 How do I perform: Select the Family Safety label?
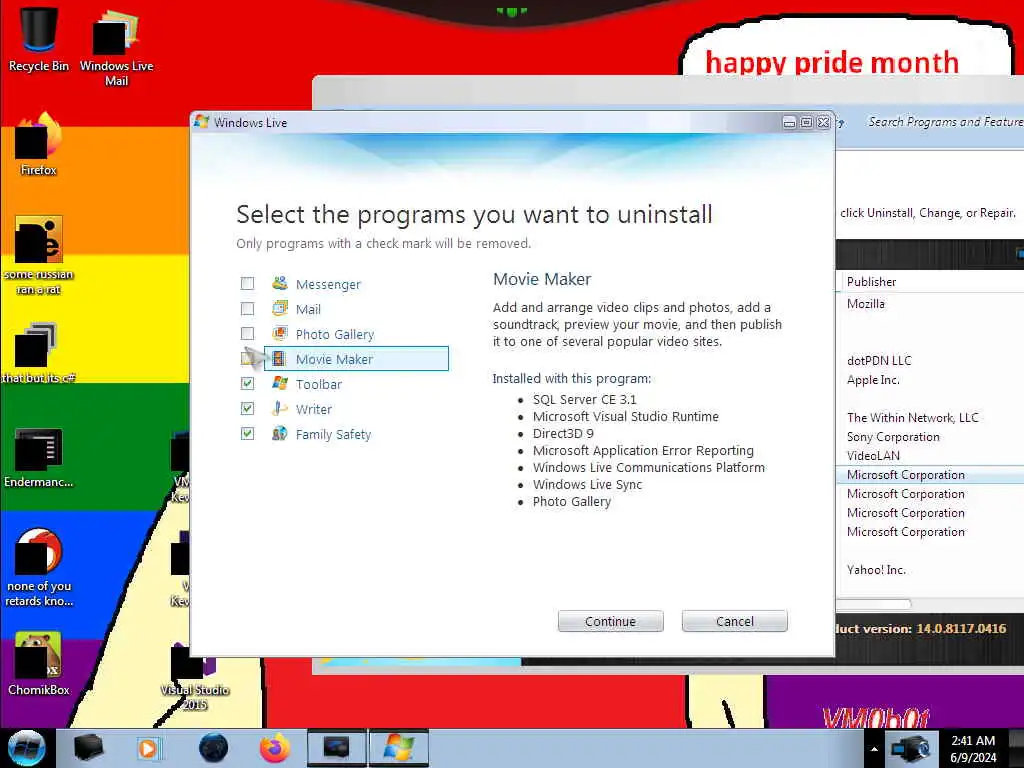pyautogui.click(x=333, y=435)
